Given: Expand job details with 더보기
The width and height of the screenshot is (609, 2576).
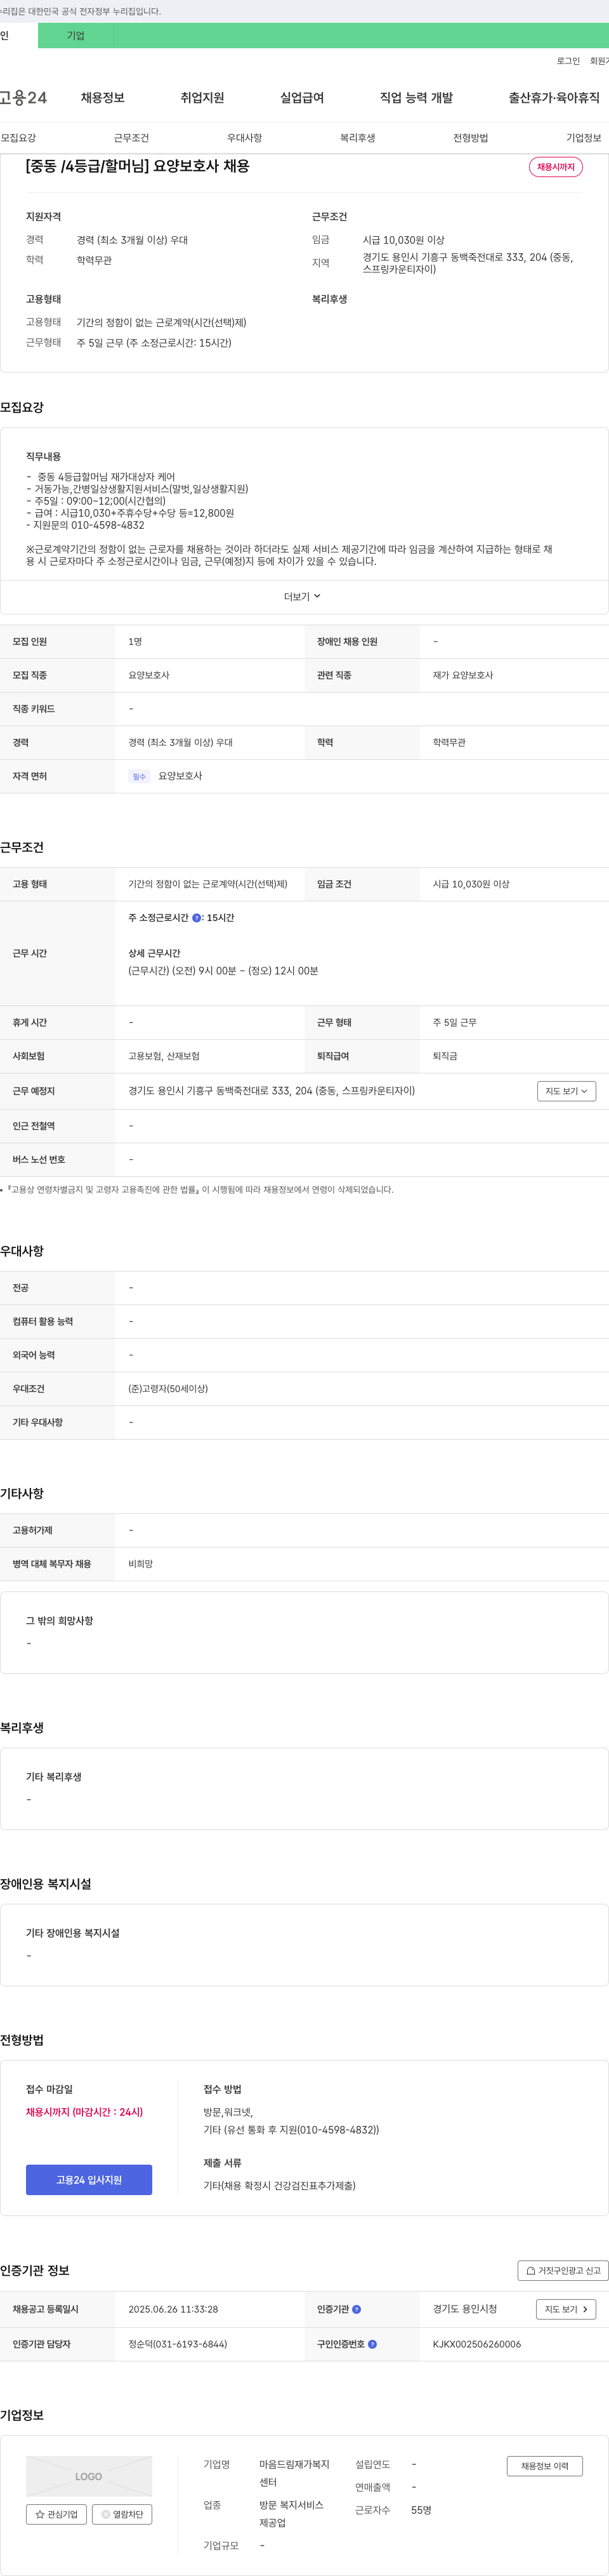Looking at the screenshot, I should [x=302, y=596].
